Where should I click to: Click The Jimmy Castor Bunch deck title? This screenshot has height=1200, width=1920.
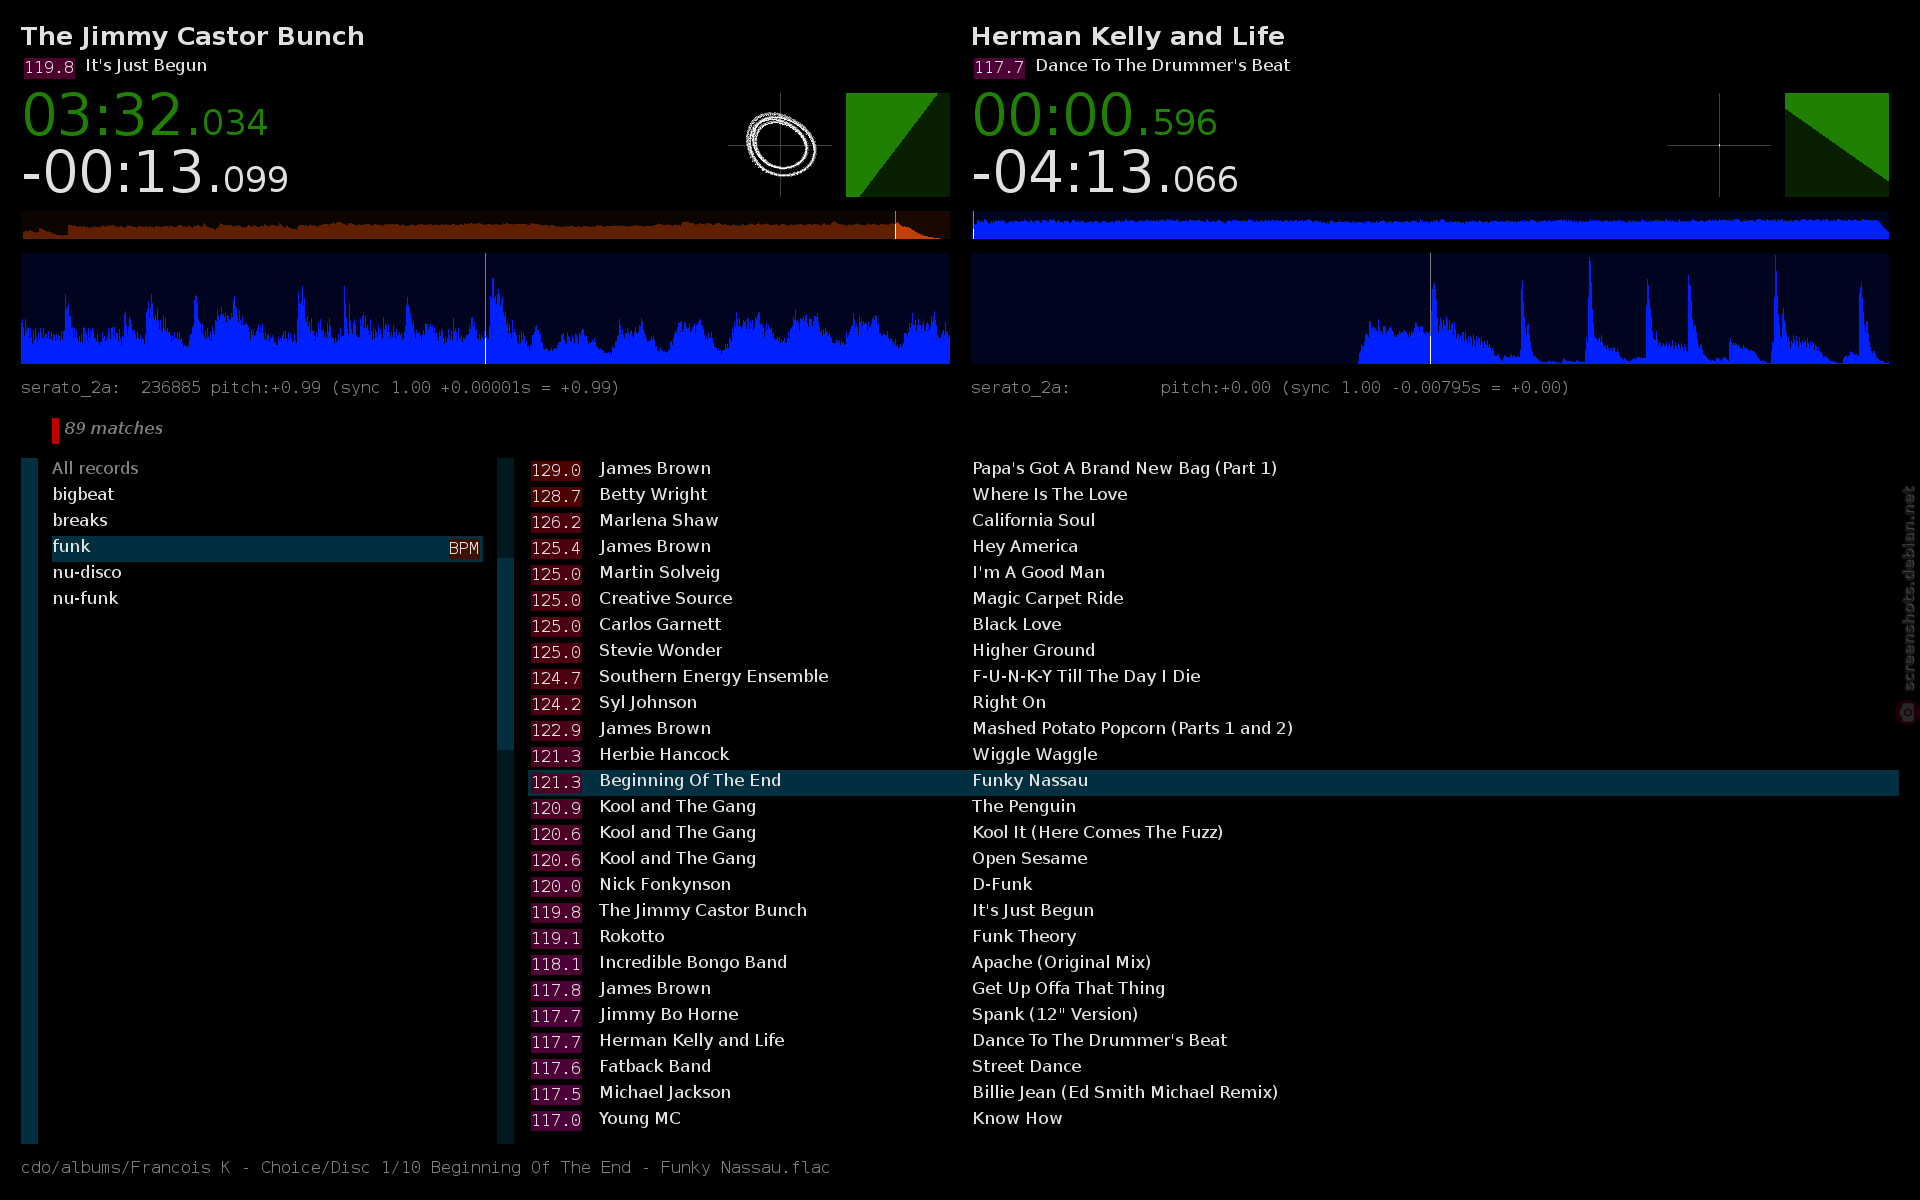pos(193,36)
